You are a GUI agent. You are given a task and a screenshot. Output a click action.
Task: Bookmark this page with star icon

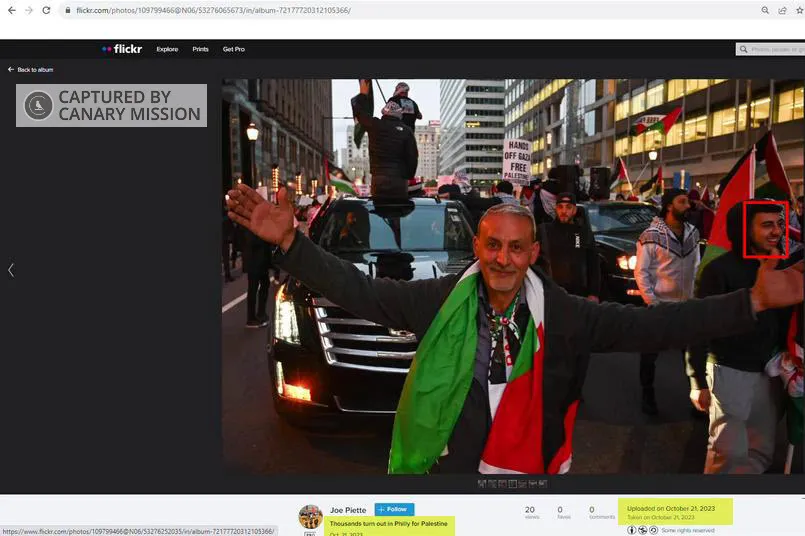[798, 10]
